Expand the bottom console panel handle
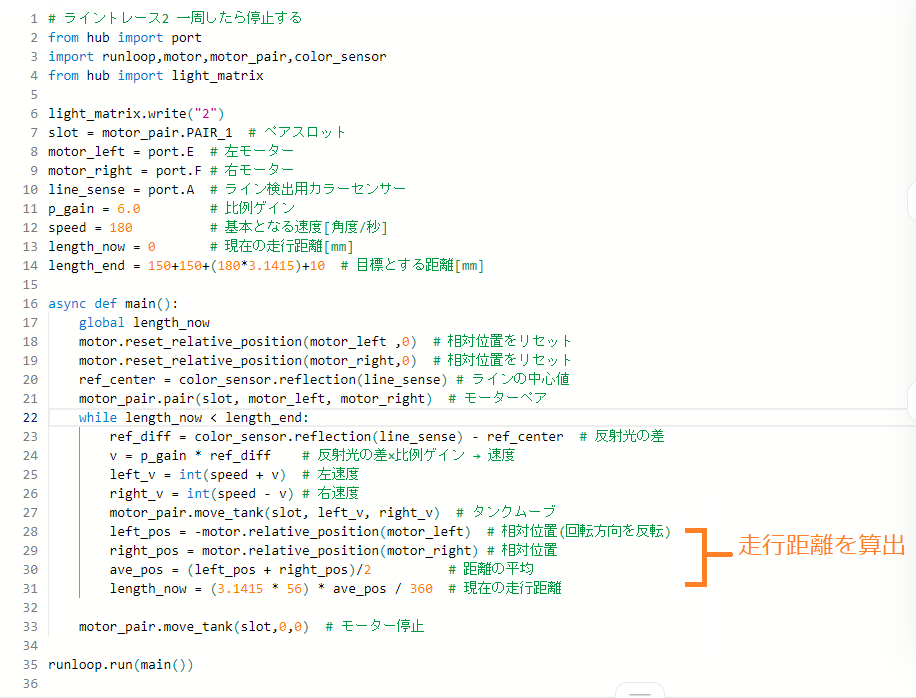This screenshot has height=698, width=916. 640,691
